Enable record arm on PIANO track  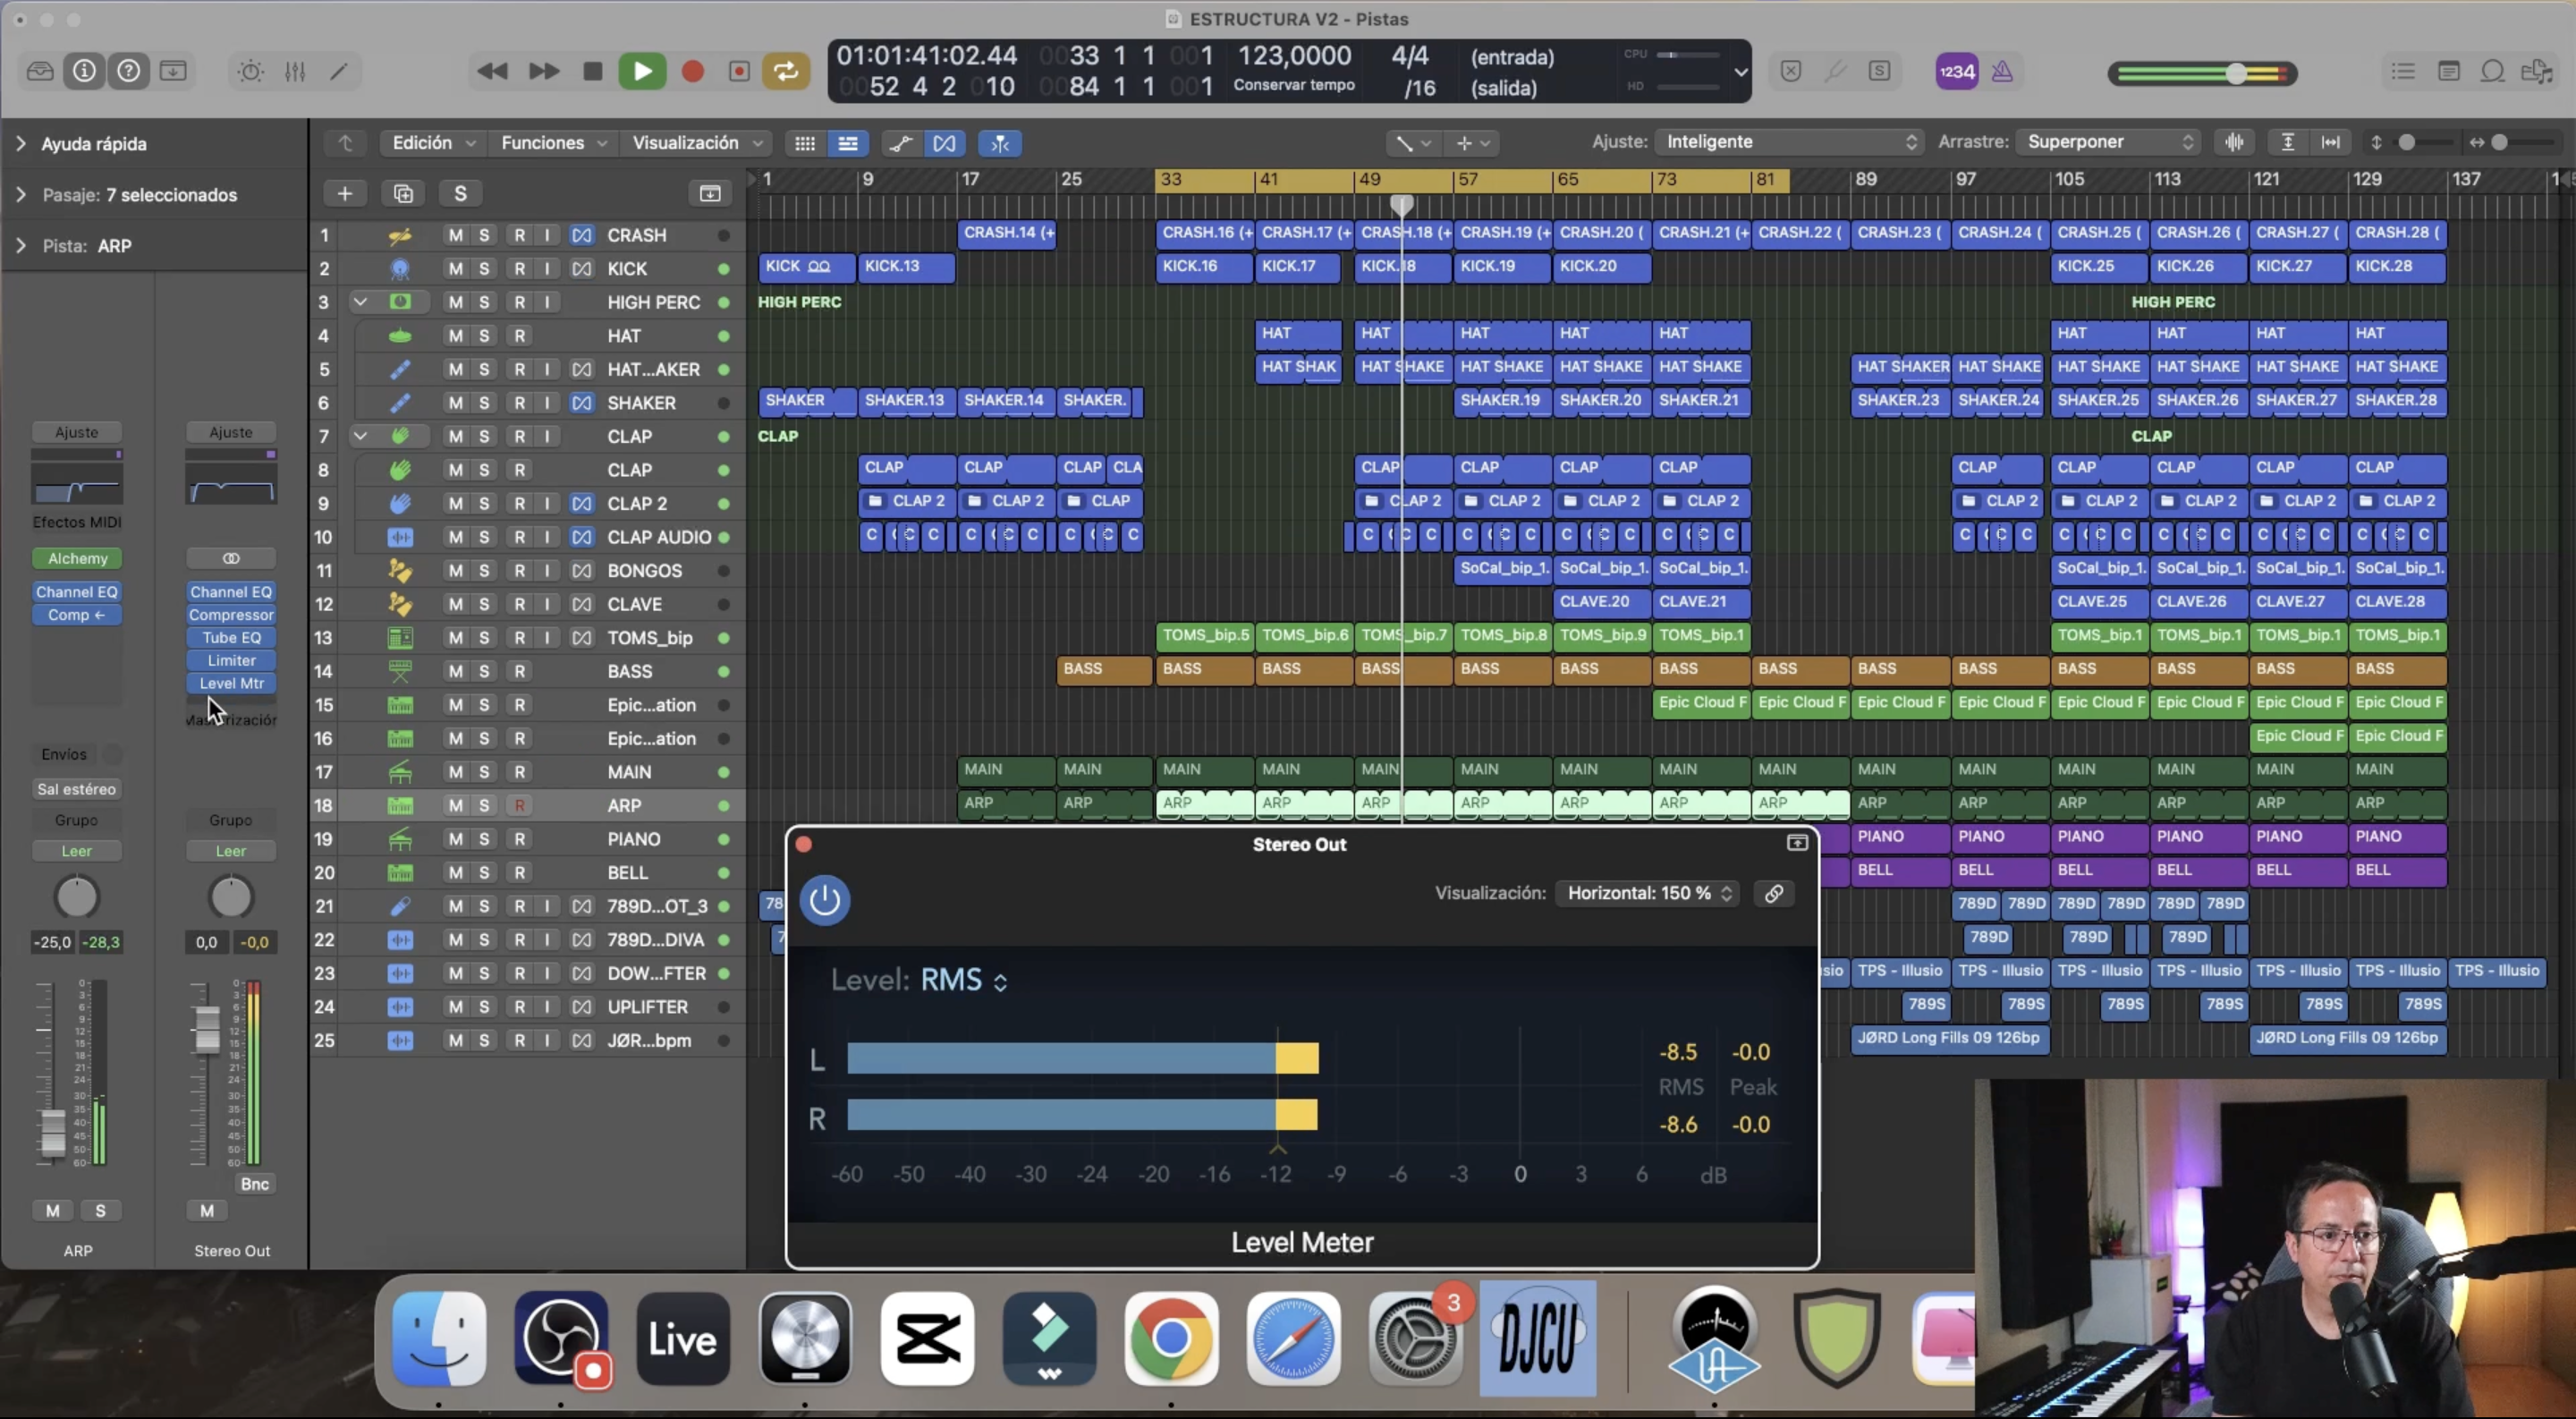[519, 839]
